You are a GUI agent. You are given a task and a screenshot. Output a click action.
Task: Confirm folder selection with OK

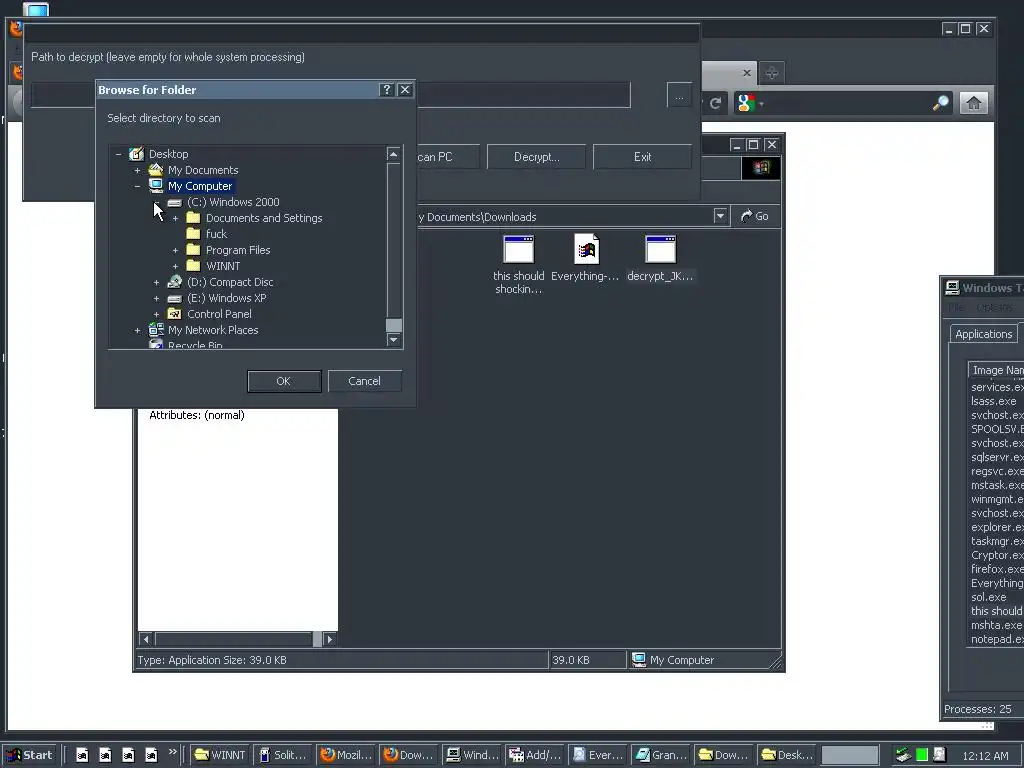[x=284, y=381]
